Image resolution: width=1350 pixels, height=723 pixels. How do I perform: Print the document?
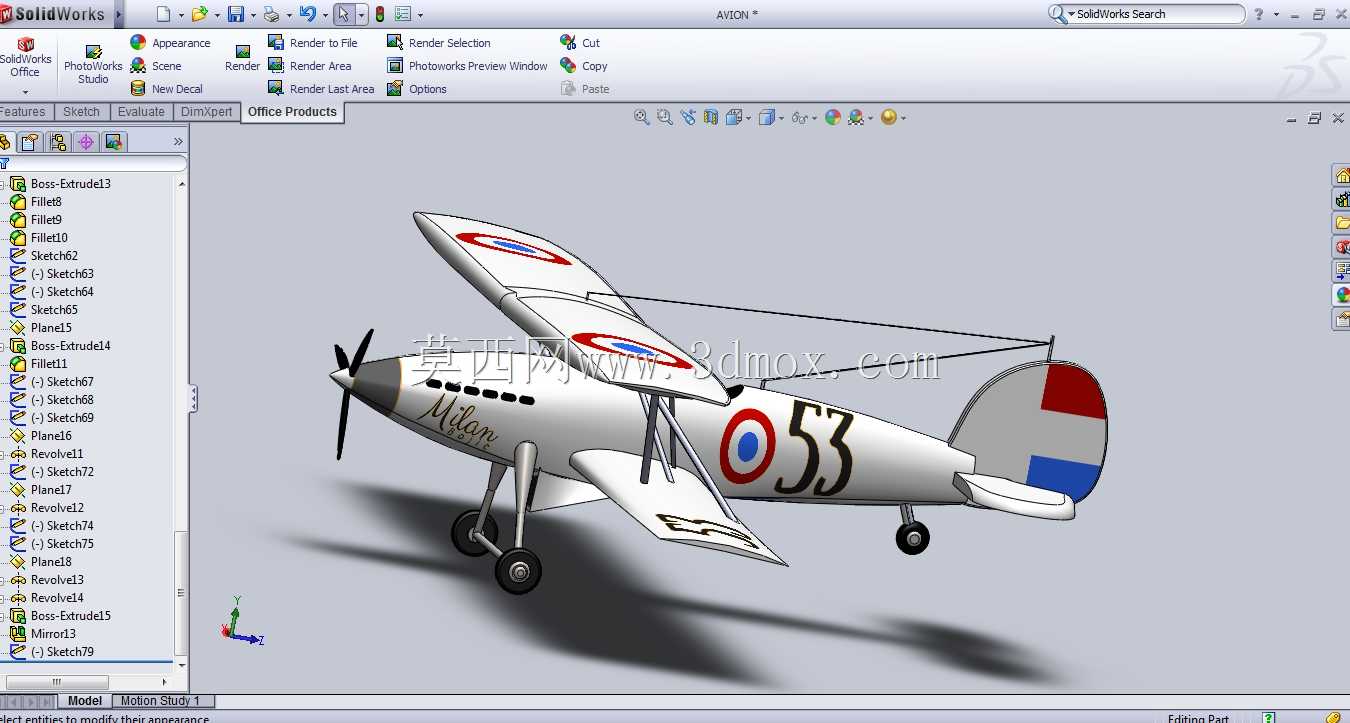tap(271, 14)
